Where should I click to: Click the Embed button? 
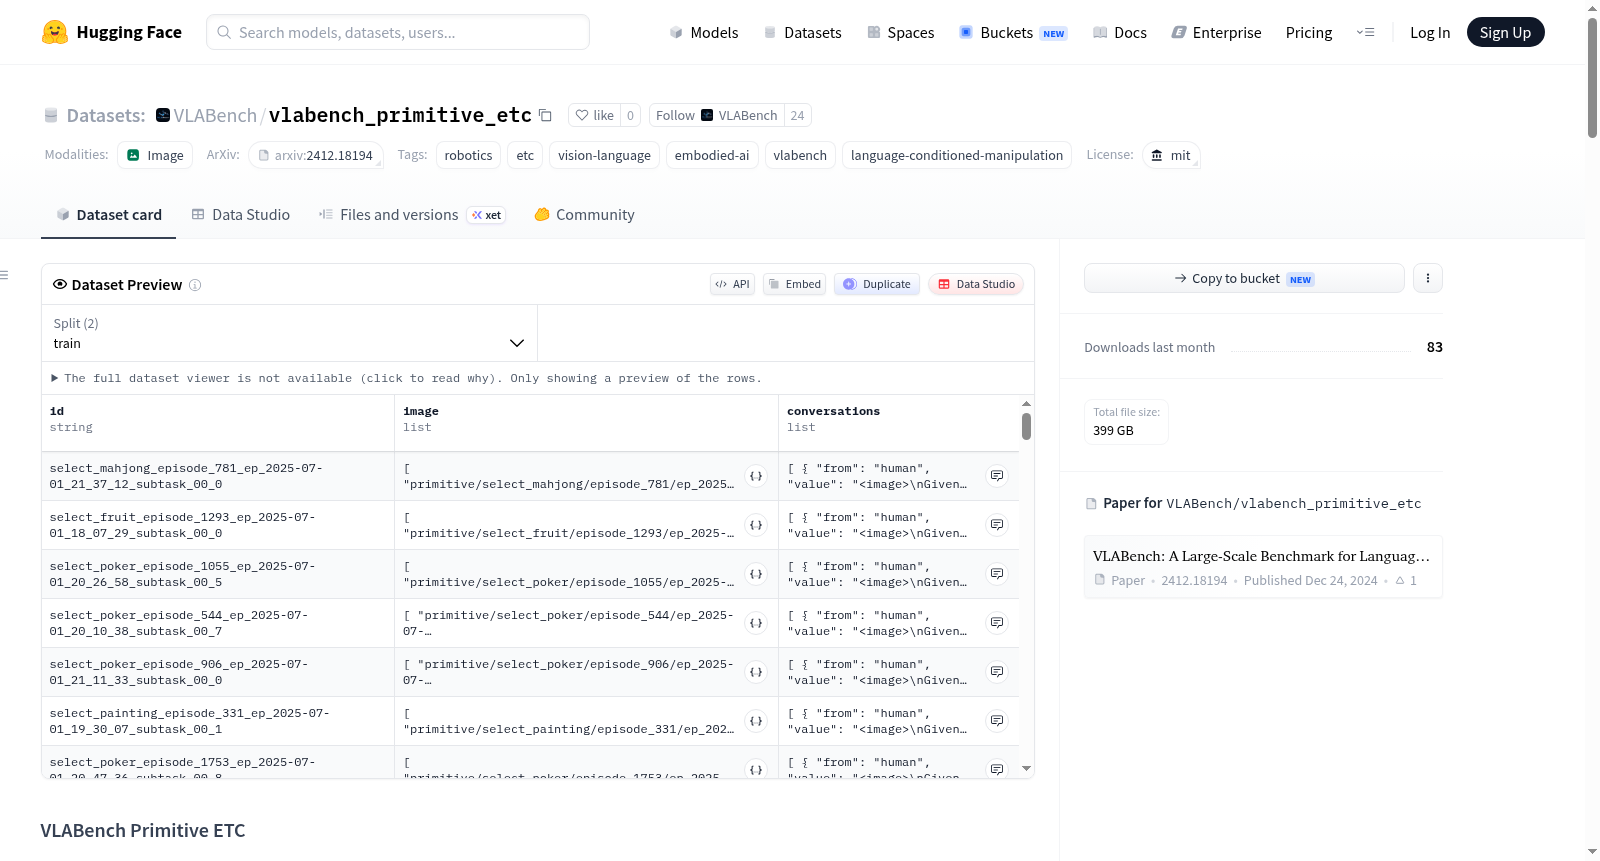(795, 284)
